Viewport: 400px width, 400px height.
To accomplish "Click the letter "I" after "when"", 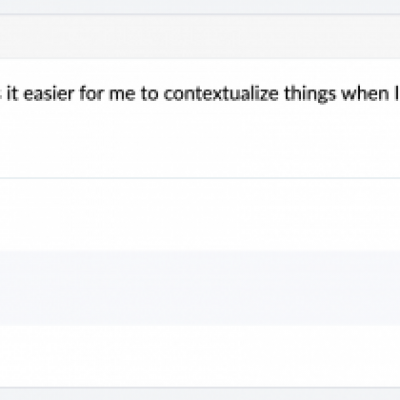I will click(397, 94).
